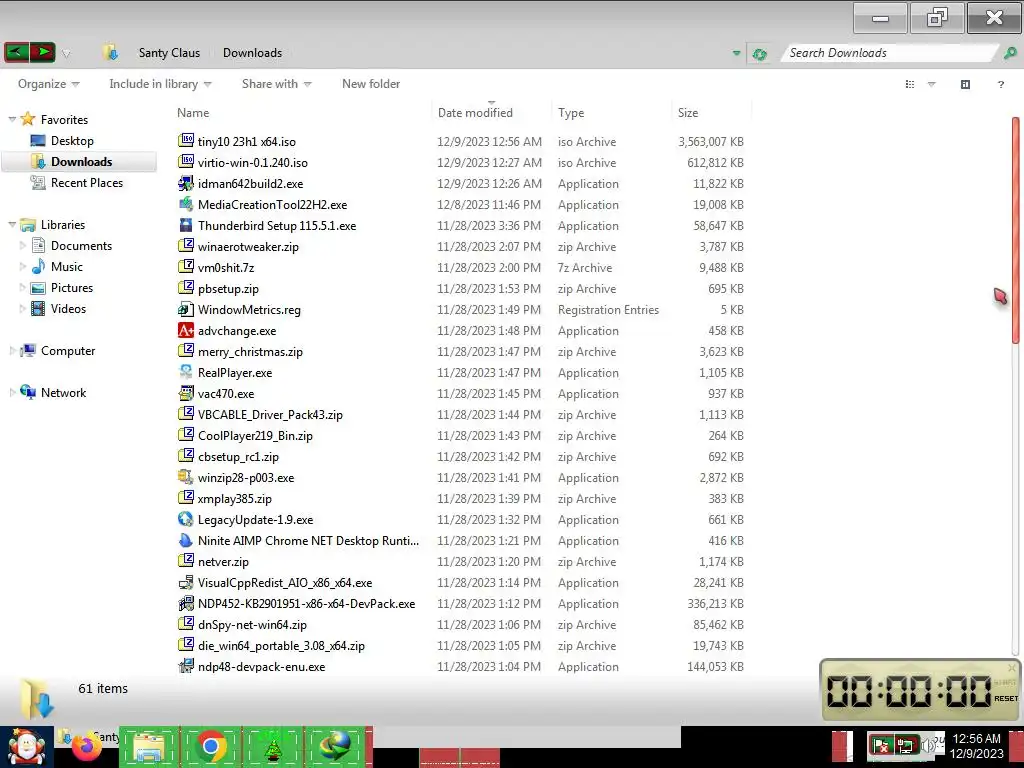Open Internet Download Manager taskbar icon

pyautogui.click(x=334, y=746)
